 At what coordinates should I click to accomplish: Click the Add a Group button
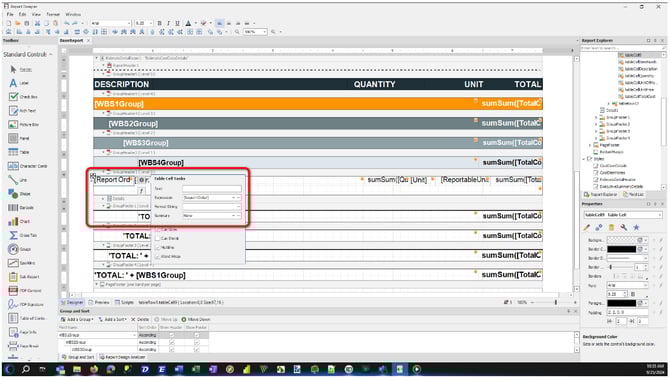pyautogui.click(x=77, y=319)
